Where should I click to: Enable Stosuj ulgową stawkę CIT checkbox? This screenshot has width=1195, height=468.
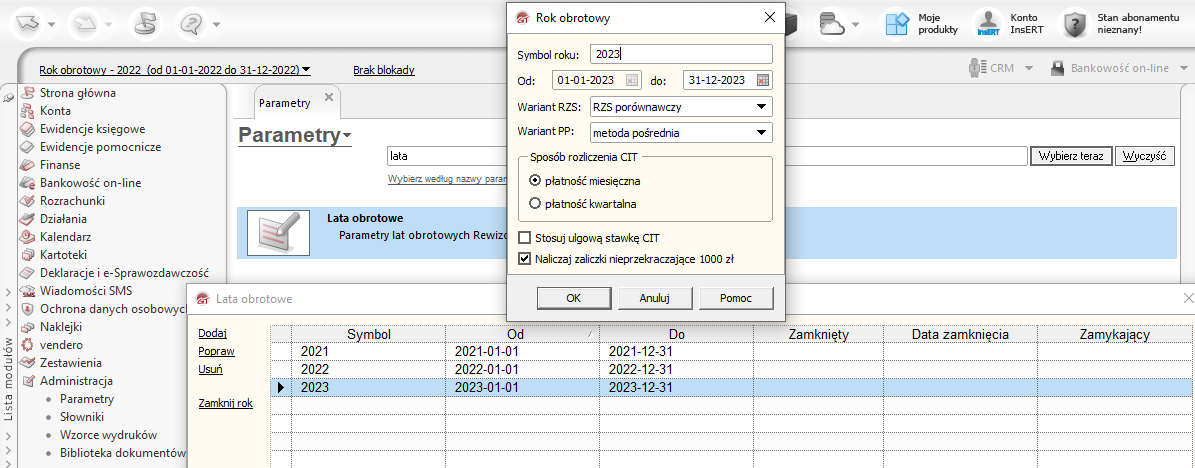526,238
